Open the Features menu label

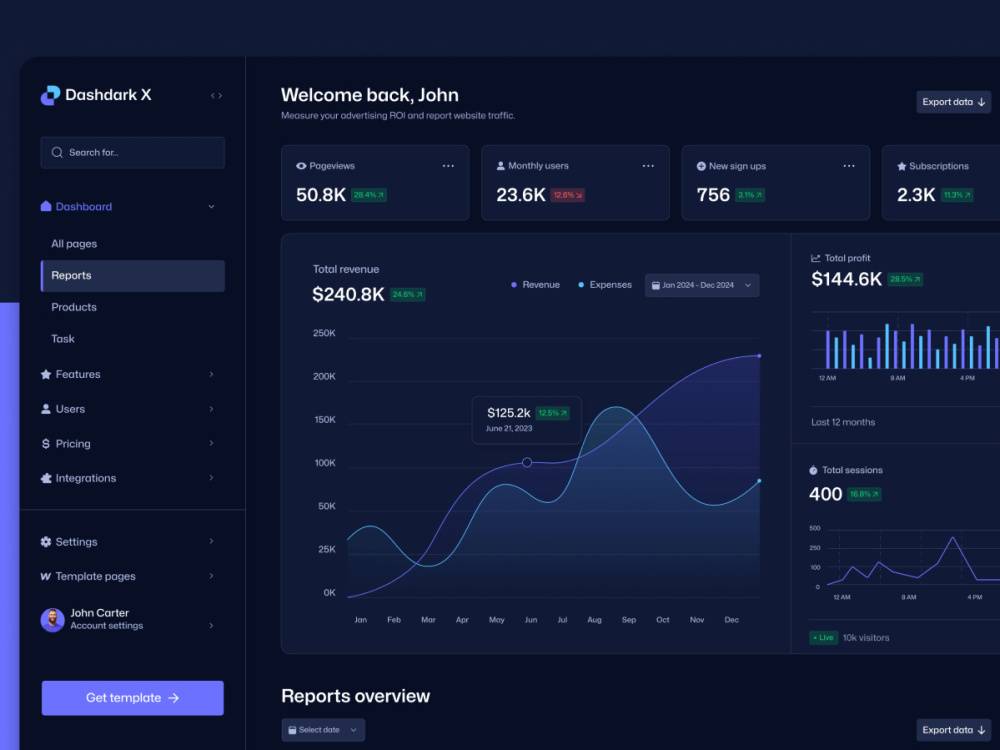pos(78,374)
